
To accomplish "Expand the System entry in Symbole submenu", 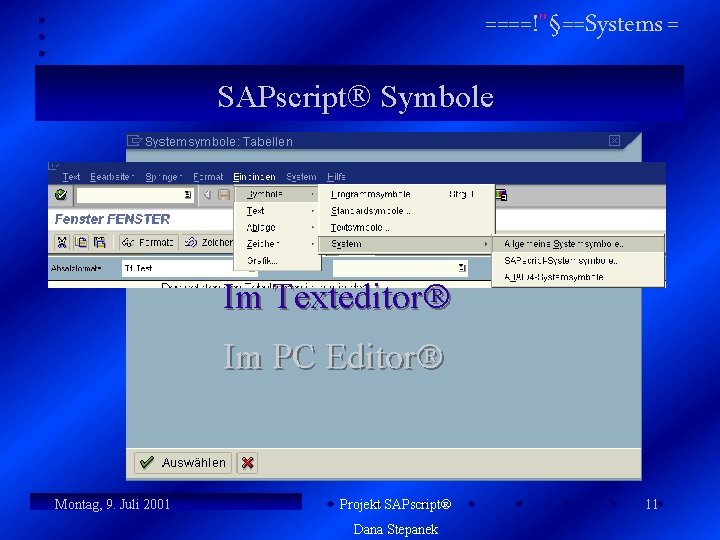I will [406, 244].
